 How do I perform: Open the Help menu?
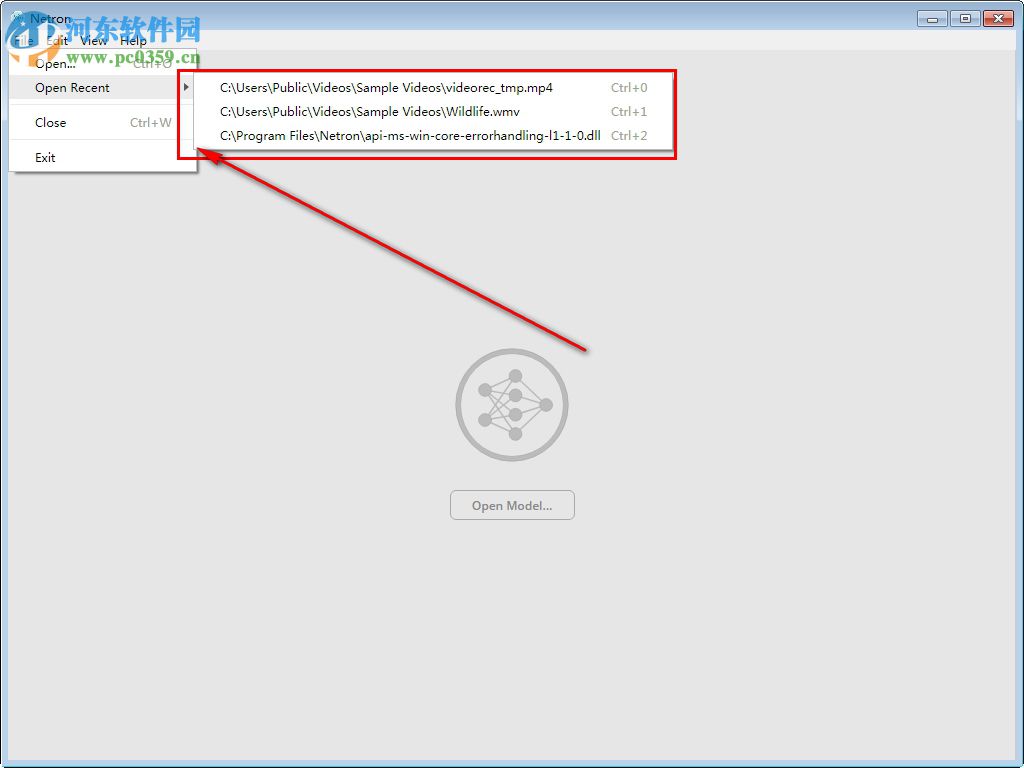click(x=133, y=40)
